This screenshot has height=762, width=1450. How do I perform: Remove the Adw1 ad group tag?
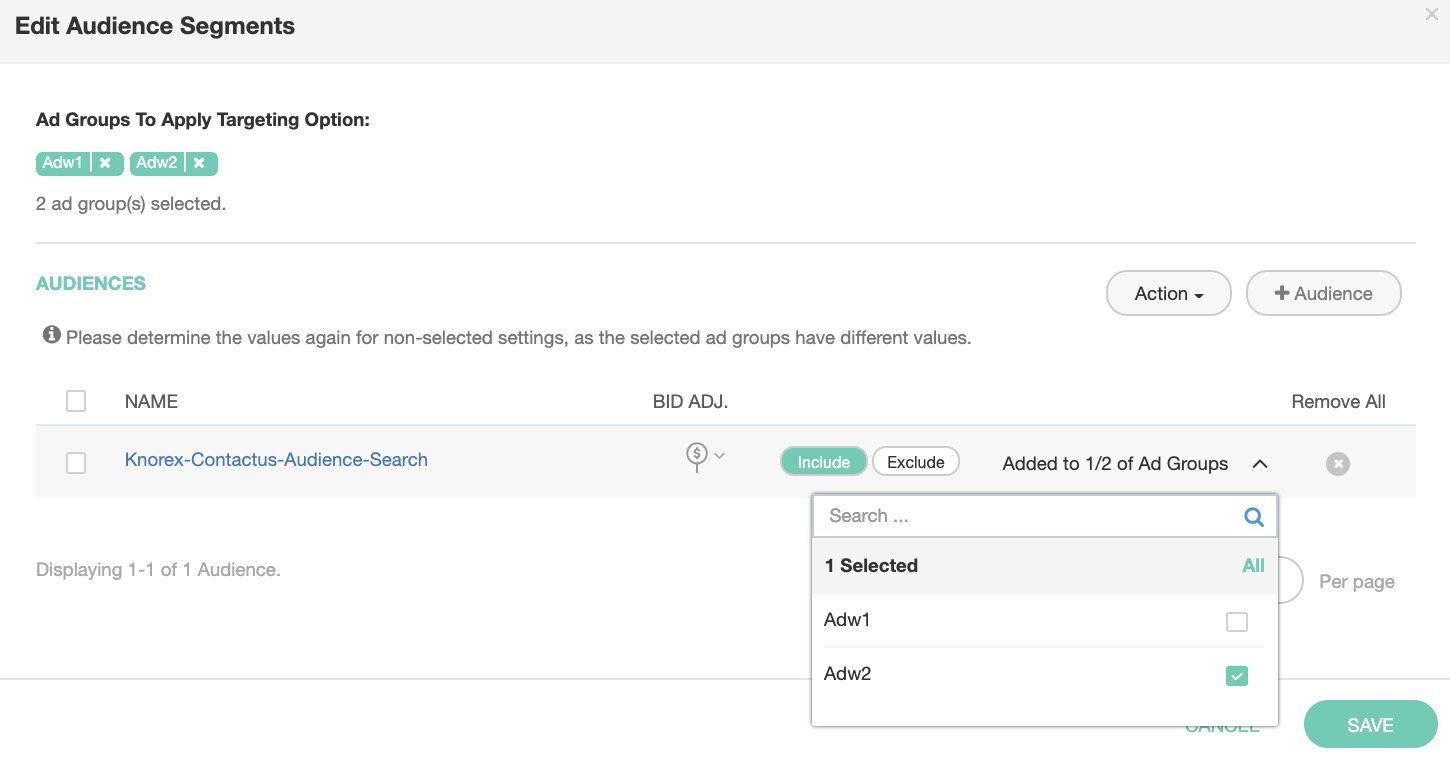[105, 163]
